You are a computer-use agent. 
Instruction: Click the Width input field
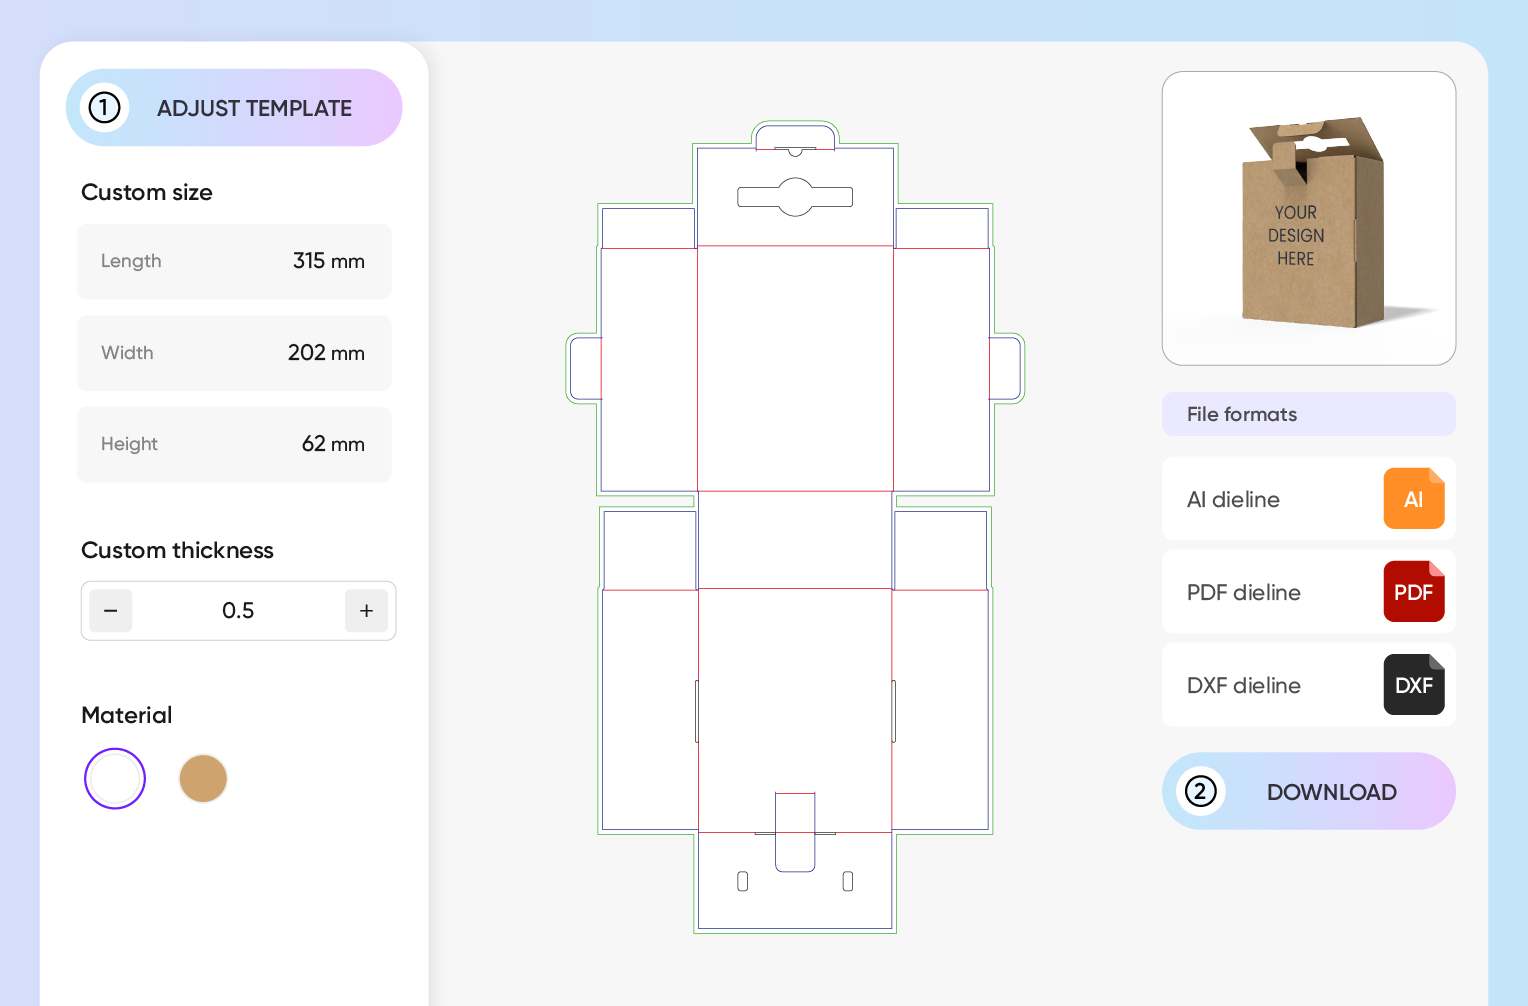[x=234, y=353]
